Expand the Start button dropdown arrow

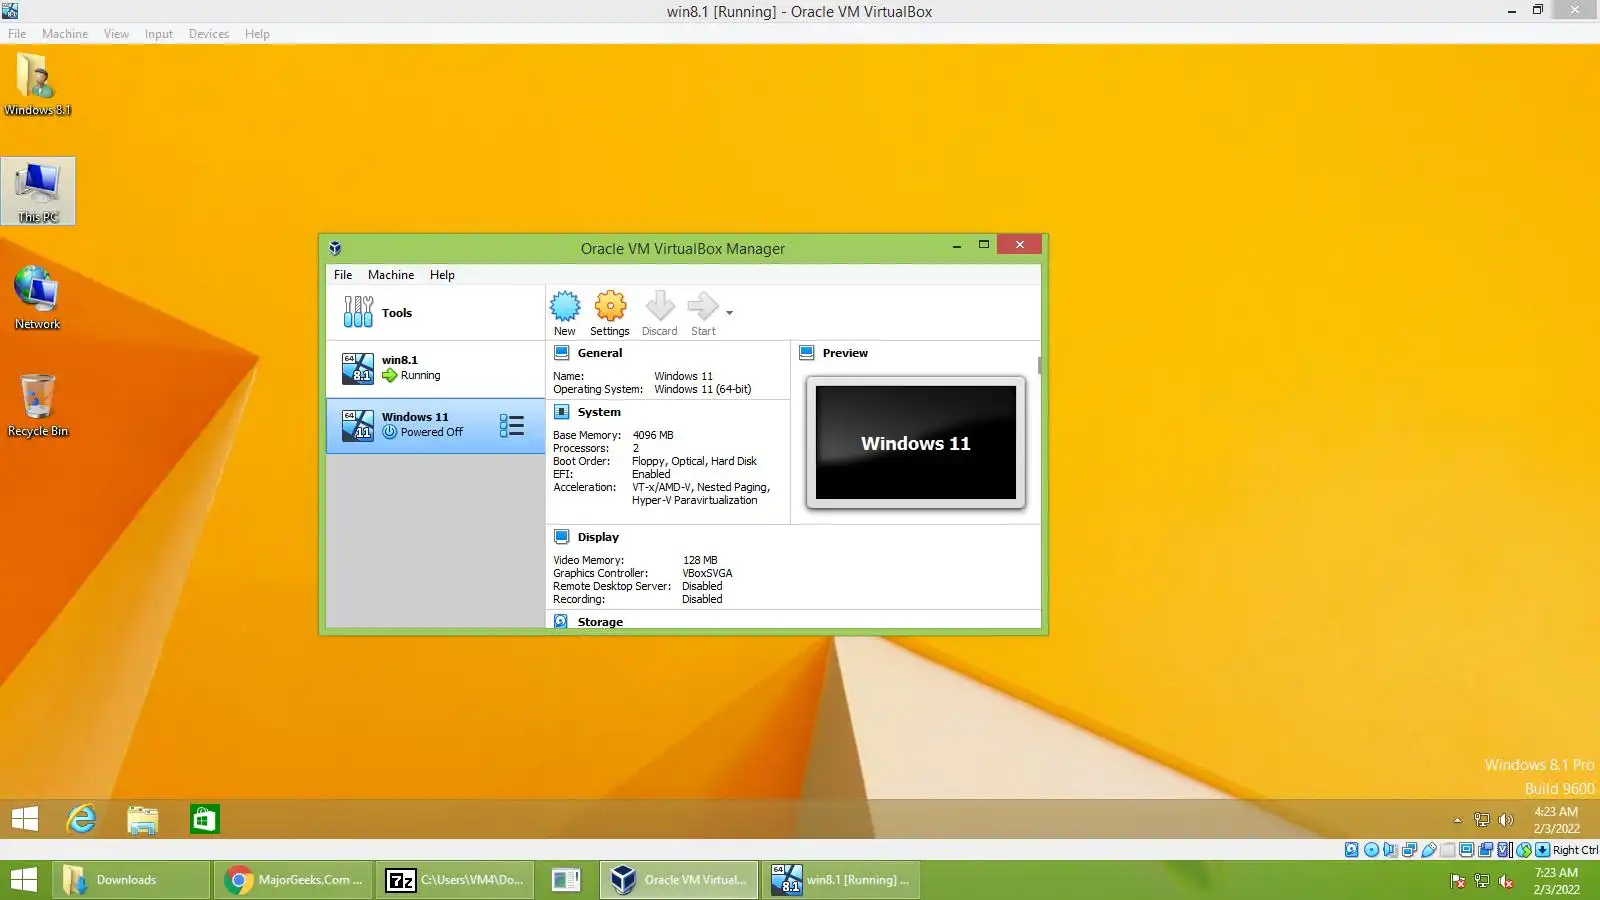(729, 313)
